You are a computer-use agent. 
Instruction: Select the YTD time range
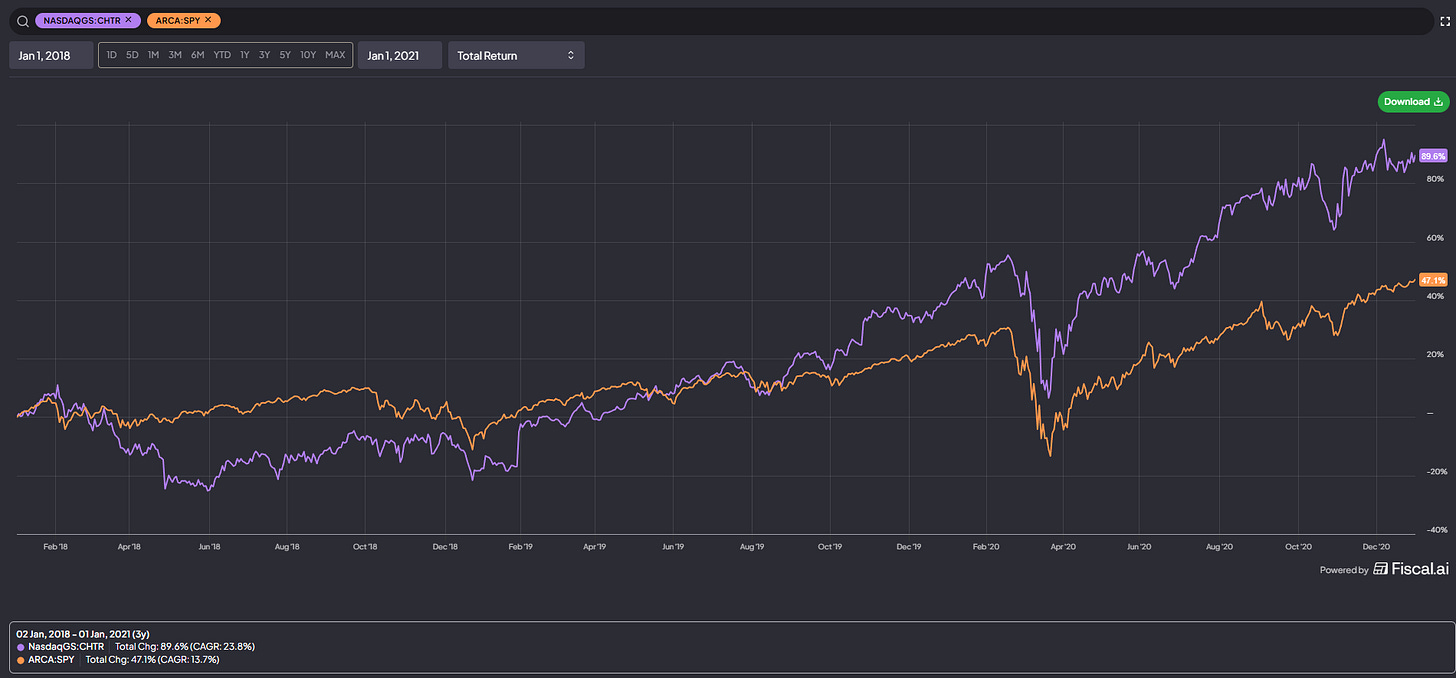point(222,55)
